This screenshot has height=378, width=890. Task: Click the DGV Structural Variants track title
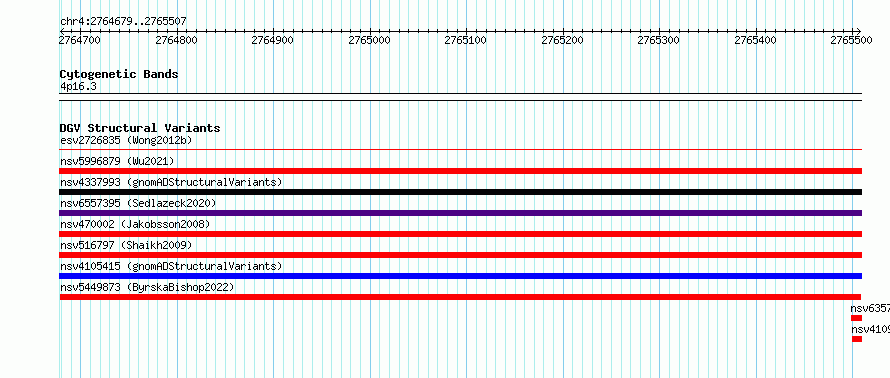(140, 128)
